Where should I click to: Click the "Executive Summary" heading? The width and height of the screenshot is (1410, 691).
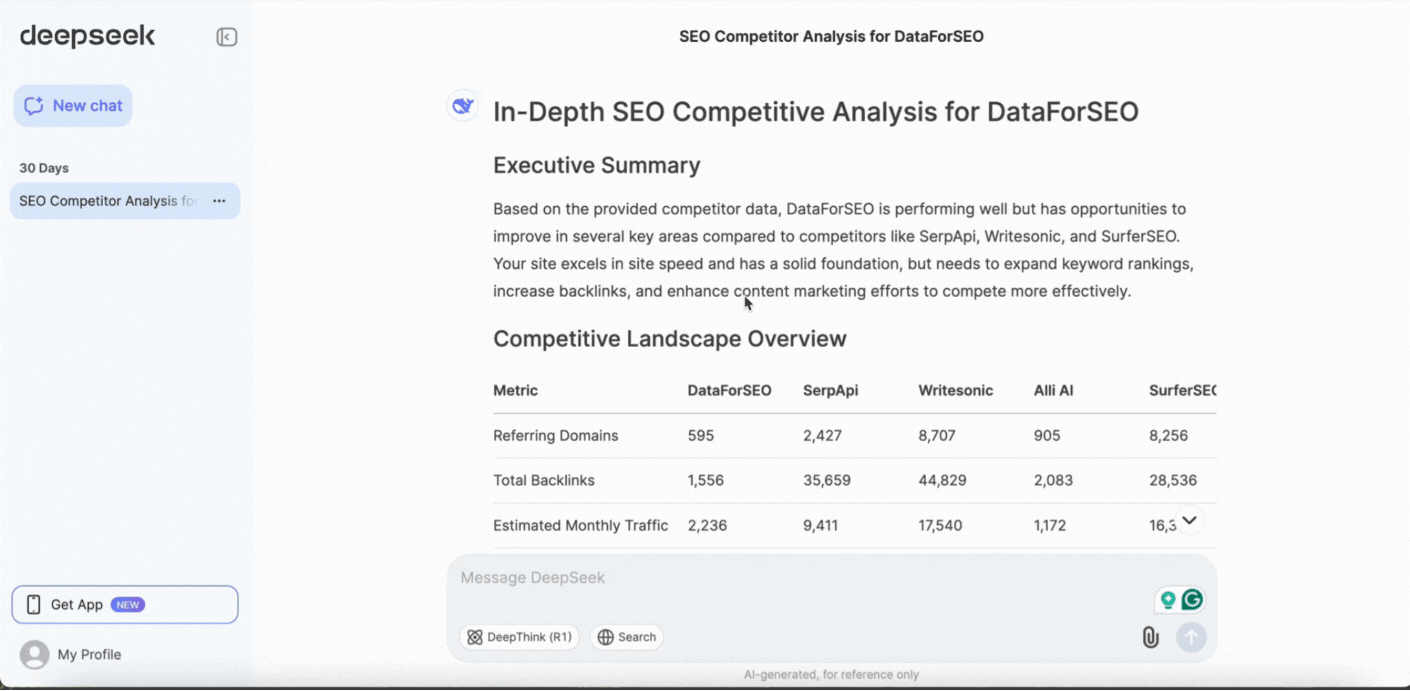(597, 166)
